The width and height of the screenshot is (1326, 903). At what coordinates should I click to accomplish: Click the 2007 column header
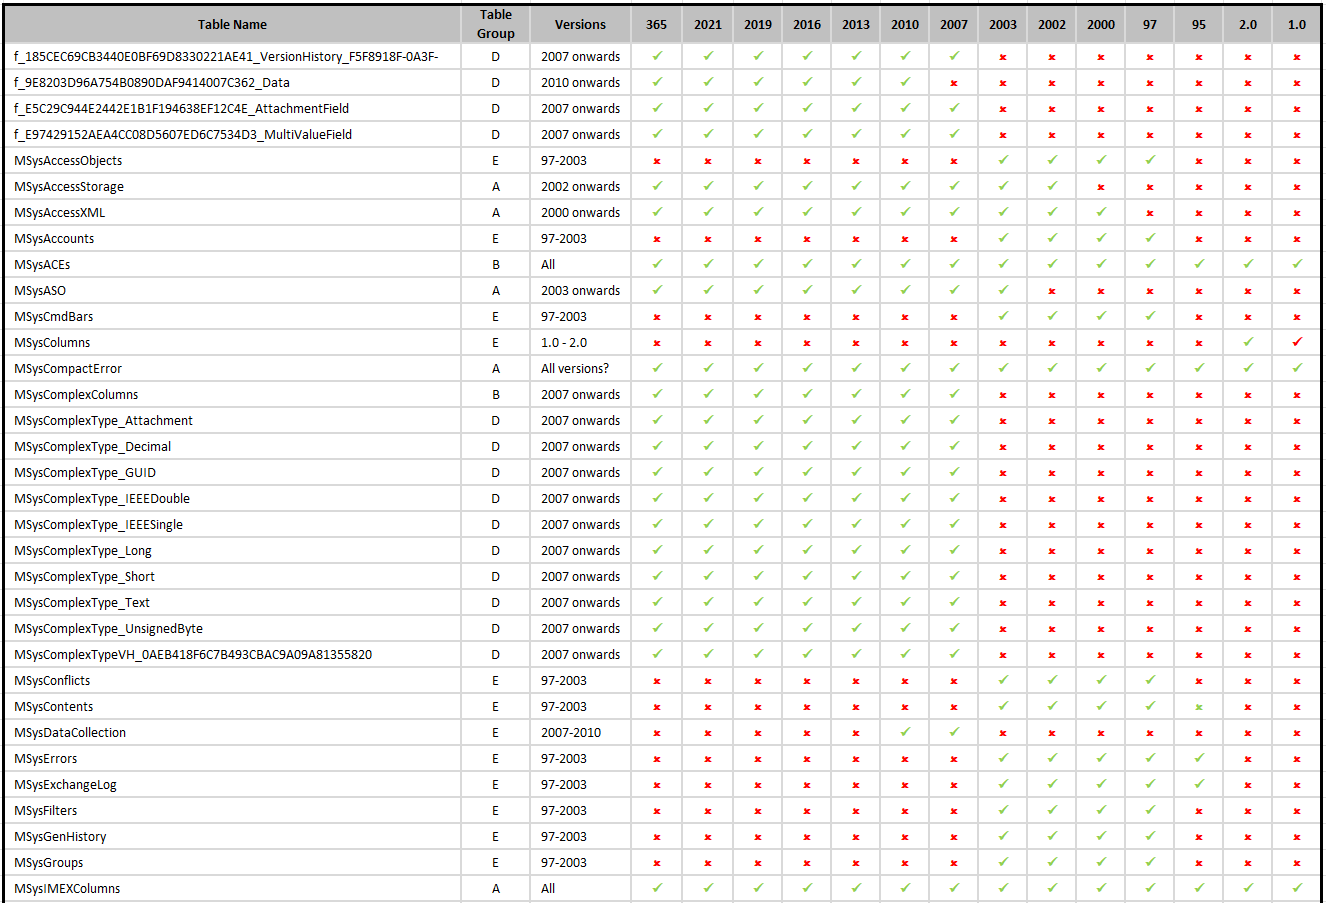tap(954, 24)
